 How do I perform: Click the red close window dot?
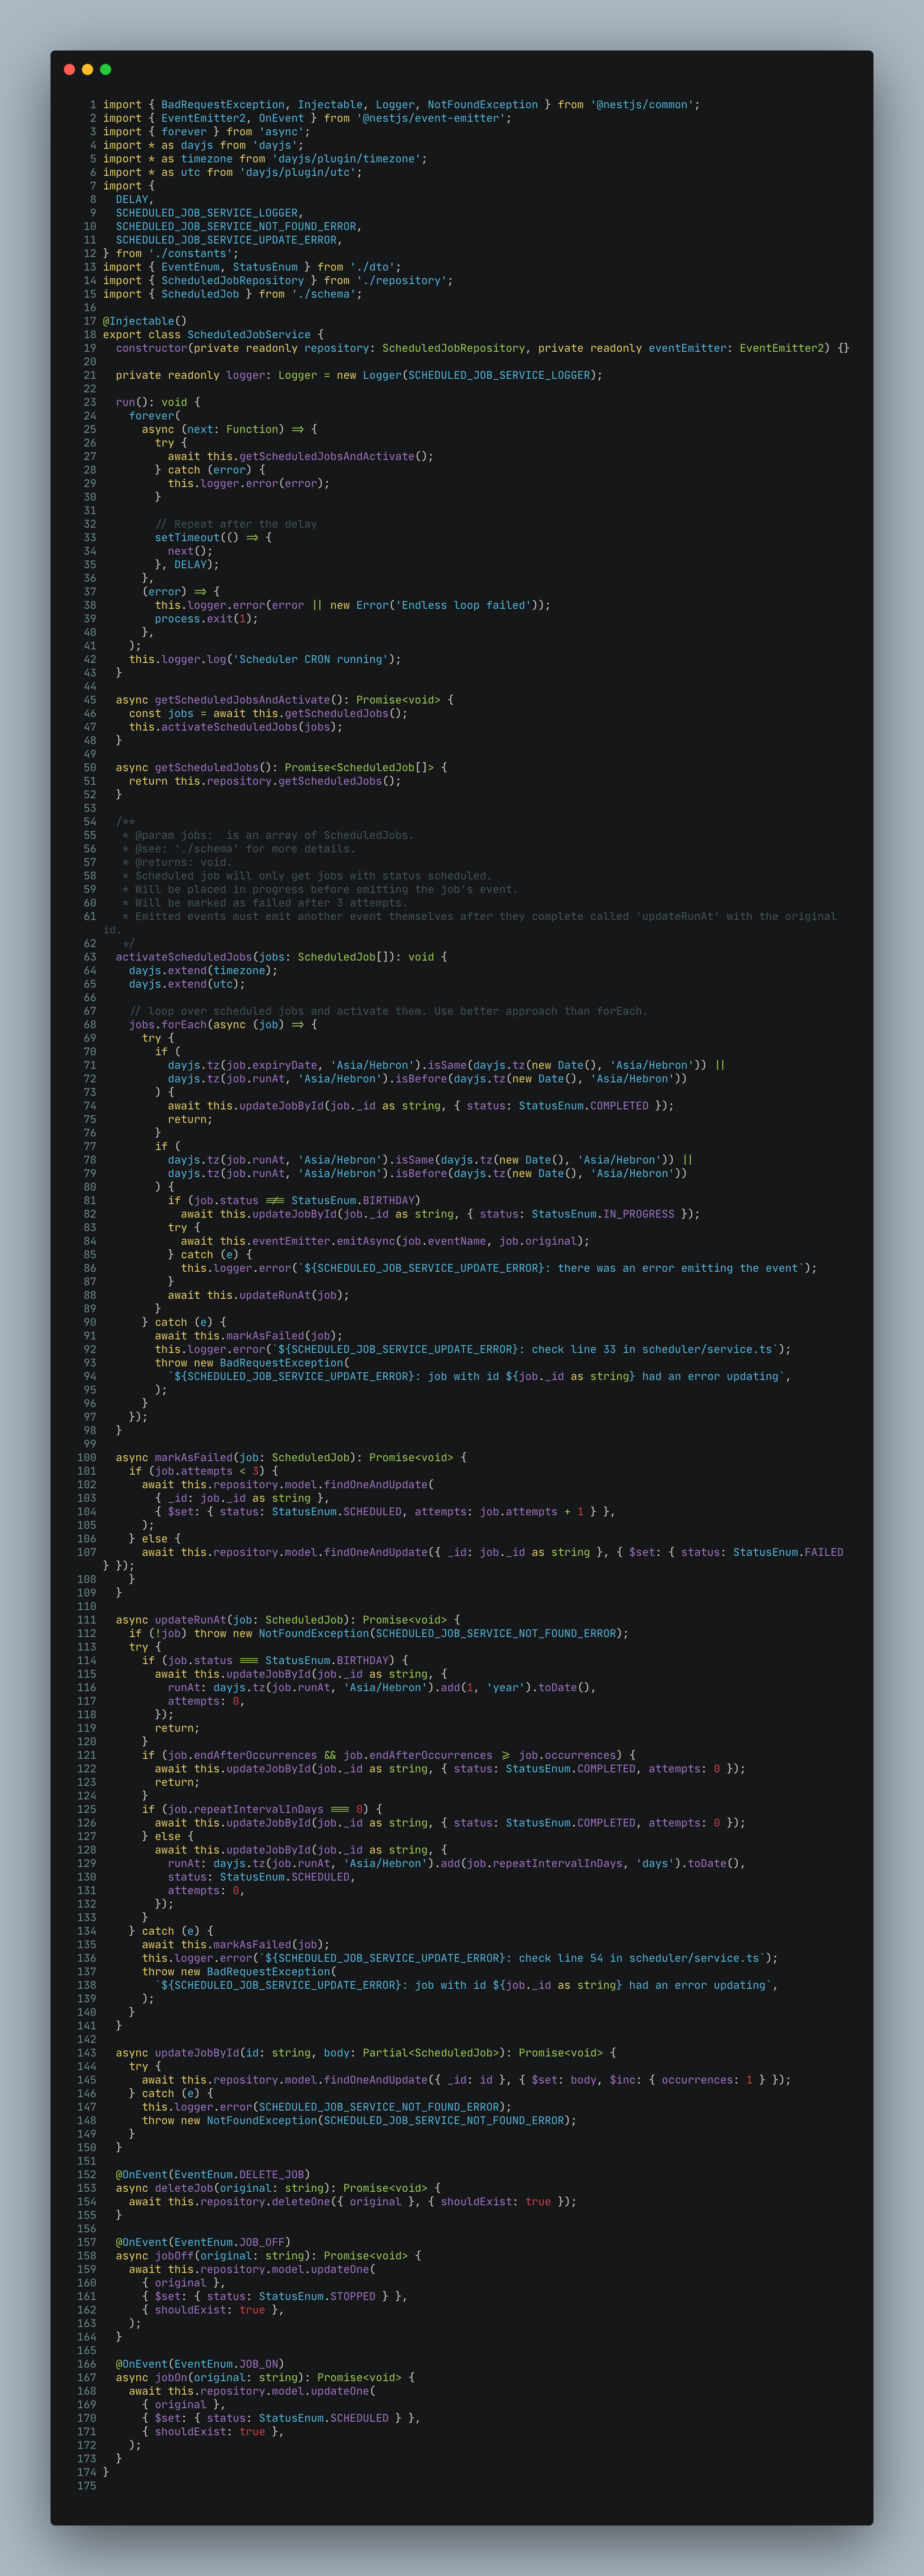click(x=69, y=69)
